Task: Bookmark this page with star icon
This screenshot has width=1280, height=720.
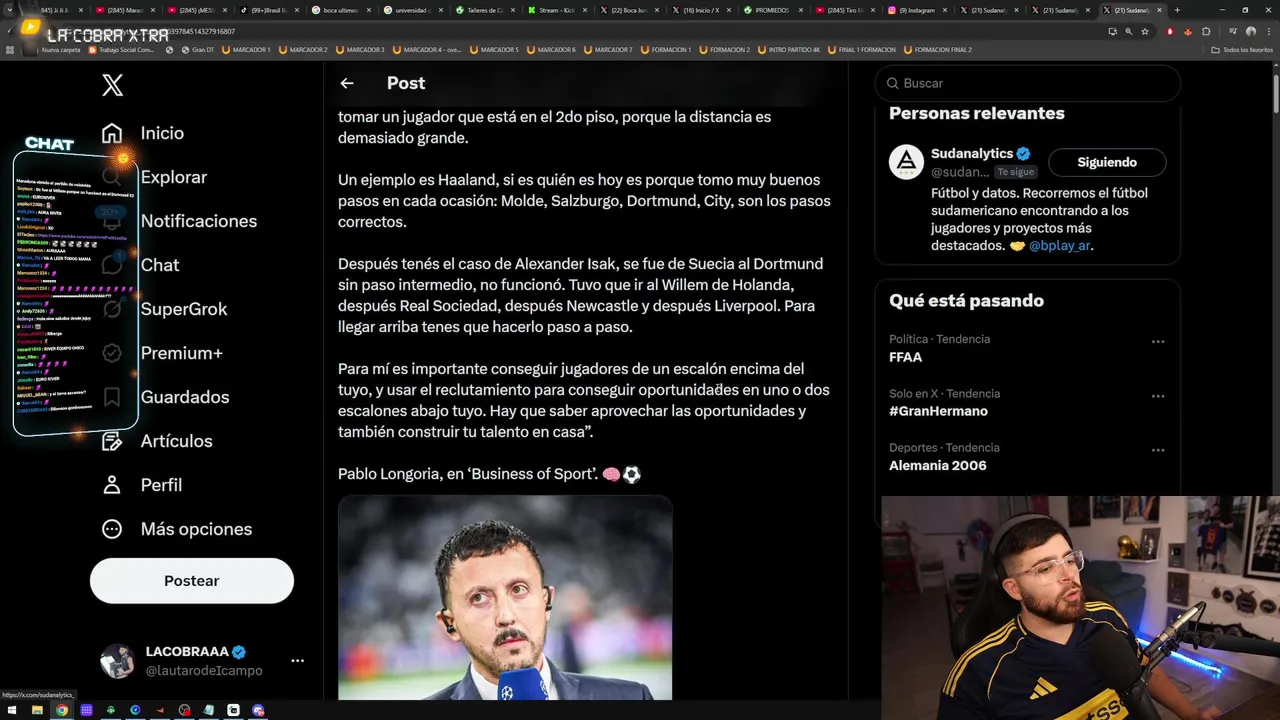Action: (1145, 31)
